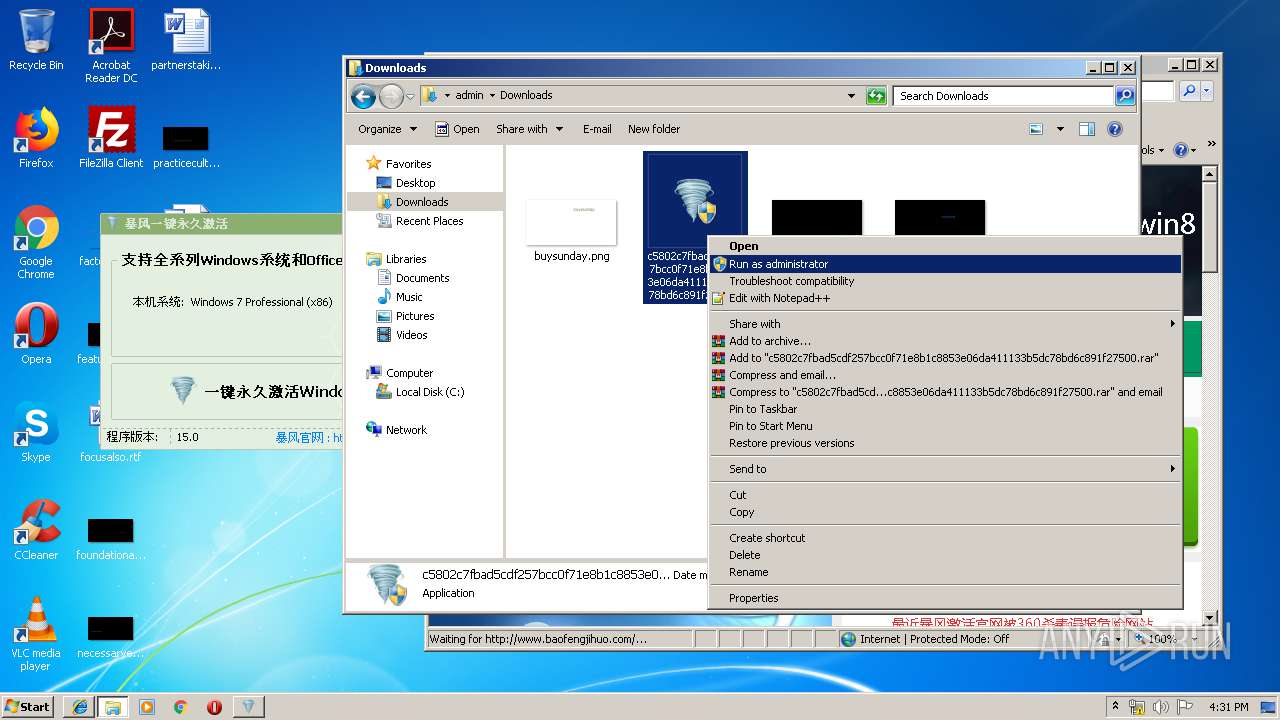Viewport: 1280px width, 720px height.
Task: Select Compress and email...
Action: tap(945, 375)
